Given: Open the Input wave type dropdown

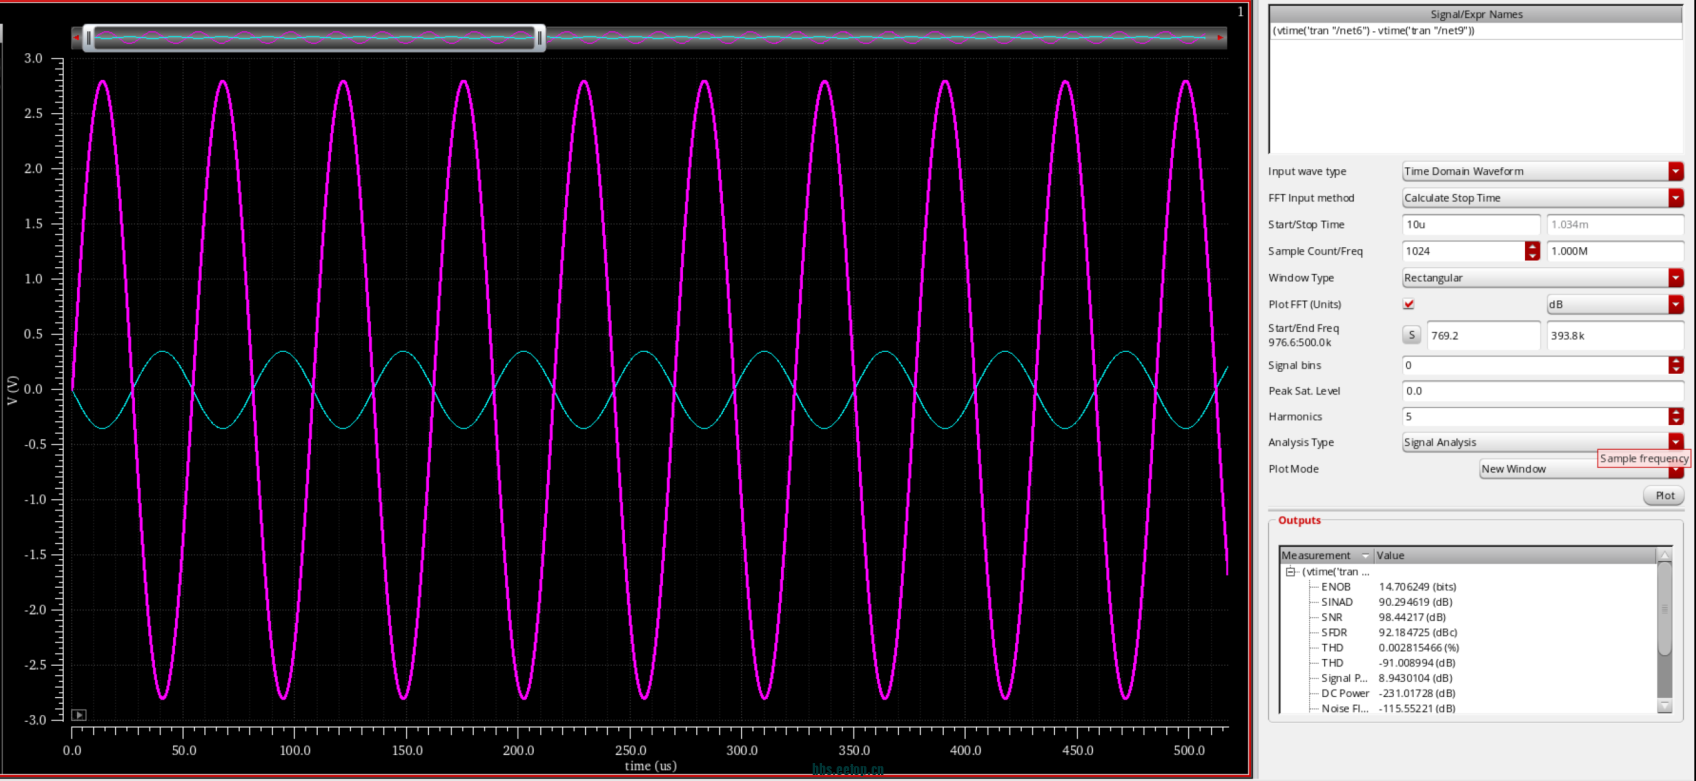Looking at the screenshot, I should [1542, 171].
